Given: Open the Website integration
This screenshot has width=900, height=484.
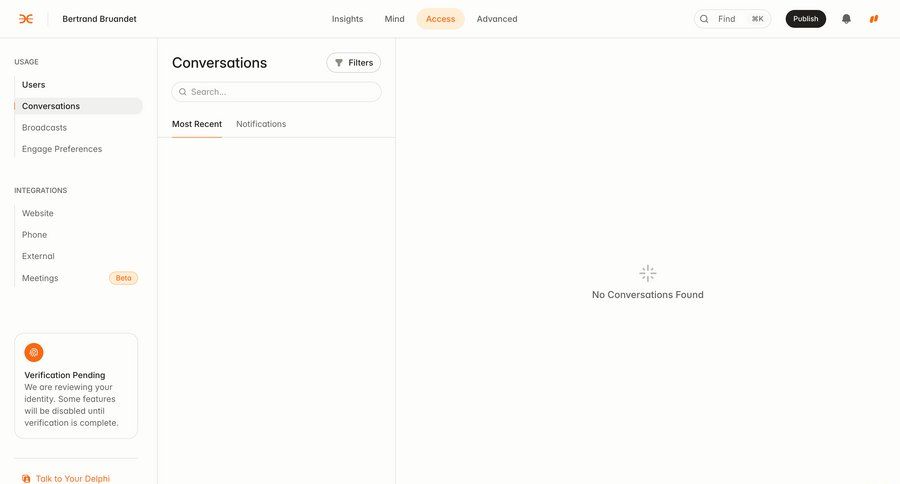Looking at the screenshot, I should [38, 213].
